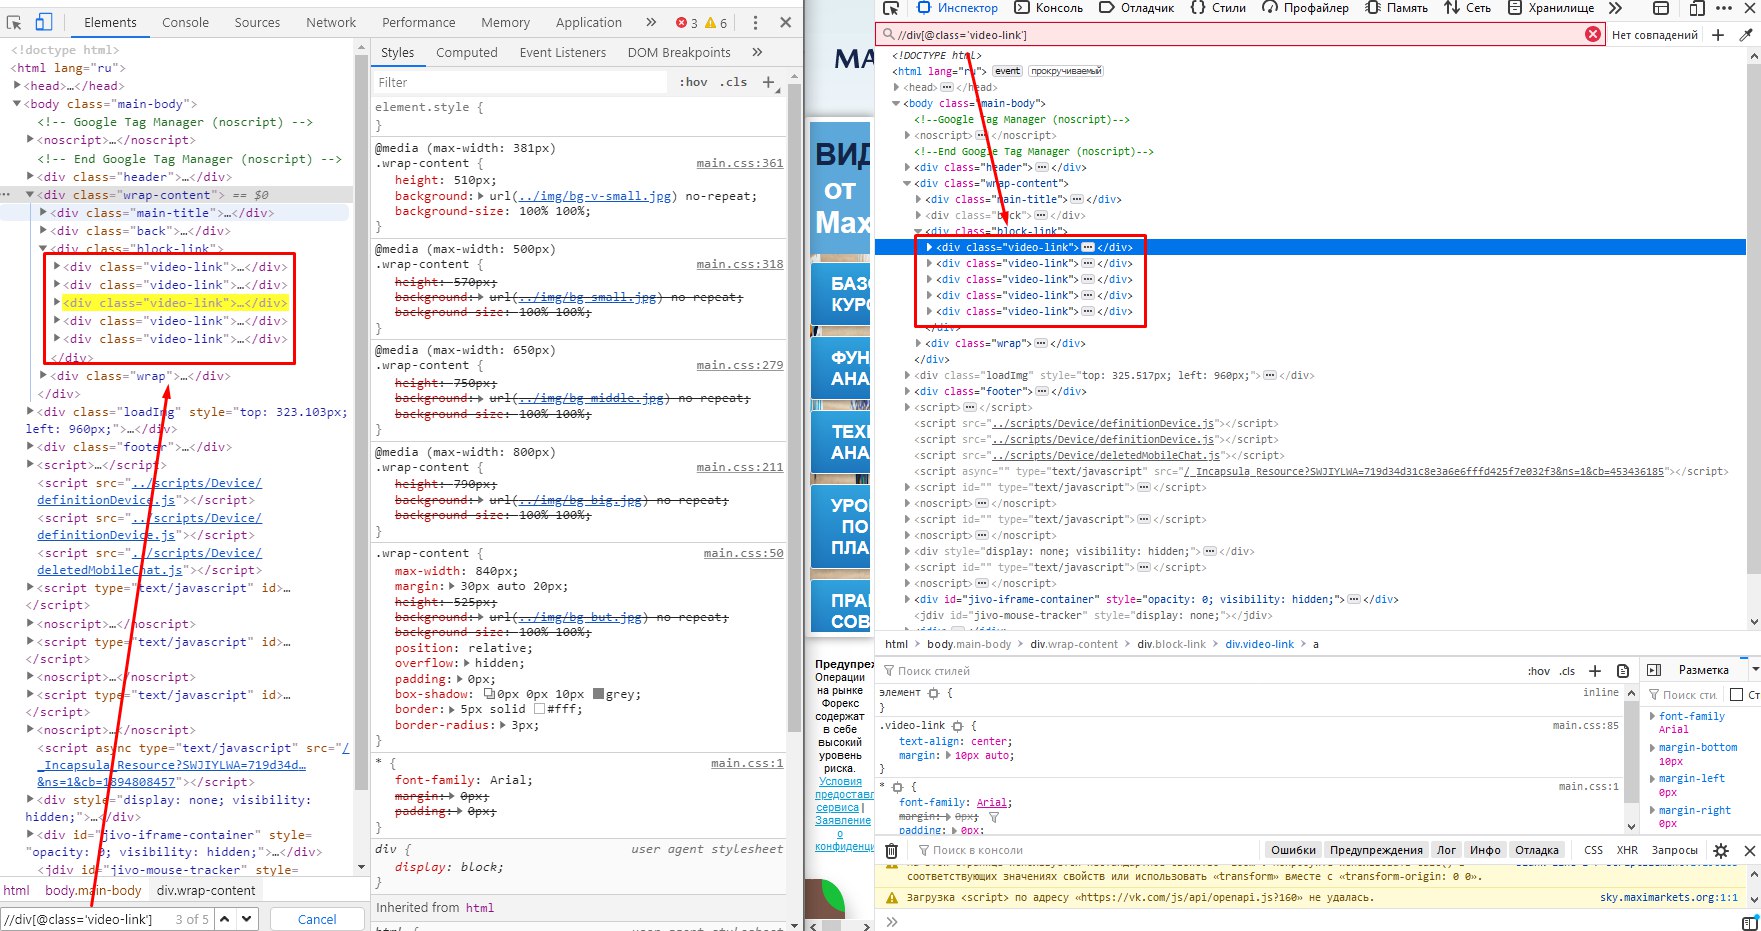Expand head node in Chrome Elements tree
This screenshot has height=931, width=1761.
(17, 85)
